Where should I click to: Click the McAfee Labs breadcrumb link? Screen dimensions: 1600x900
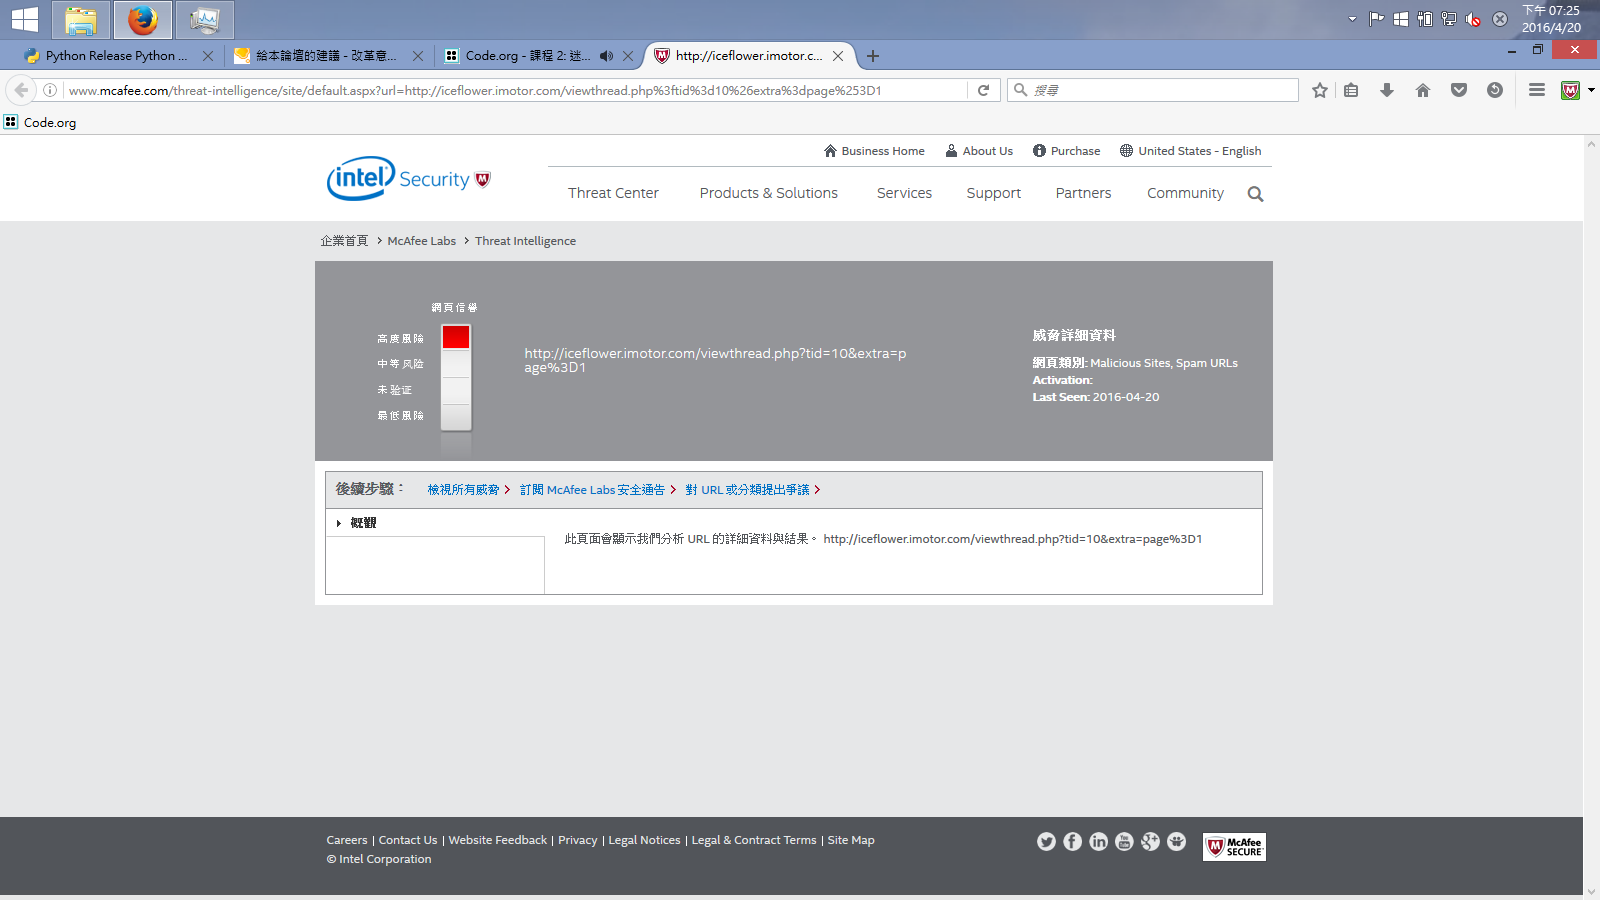pyautogui.click(x=421, y=241)
